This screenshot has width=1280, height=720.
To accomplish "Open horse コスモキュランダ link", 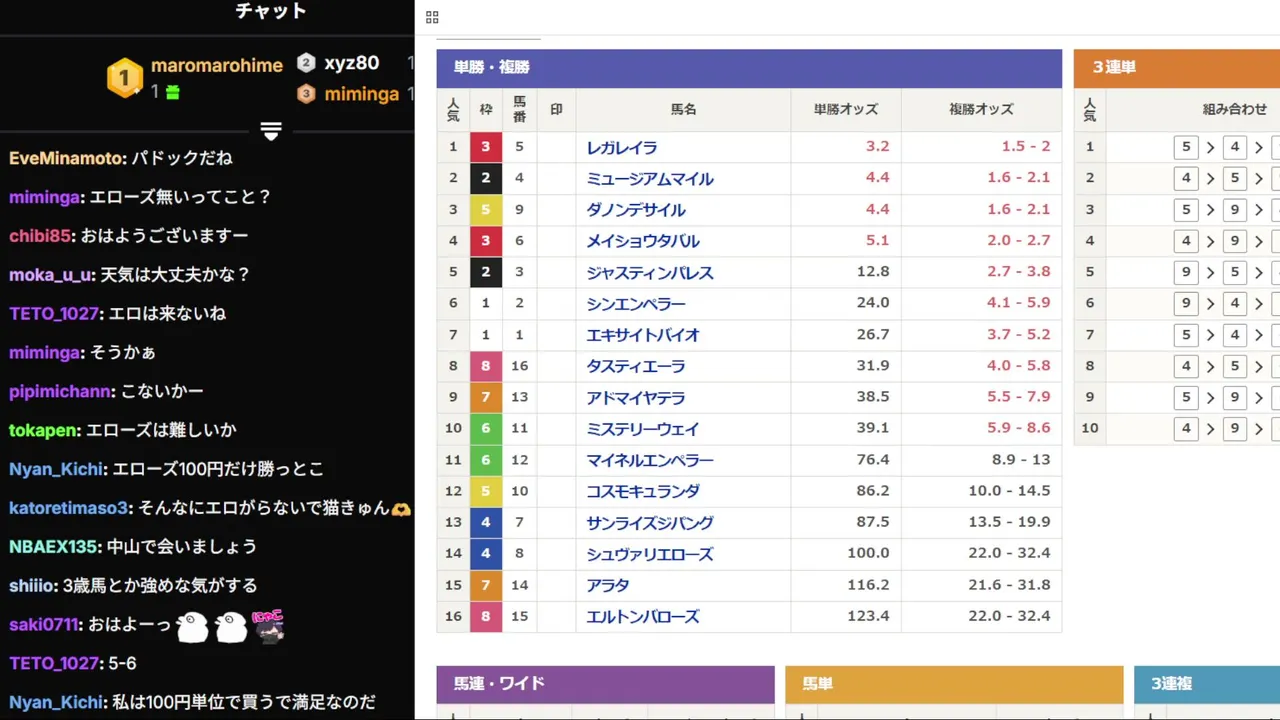I will pyautogui.click(x=642, y=492).
